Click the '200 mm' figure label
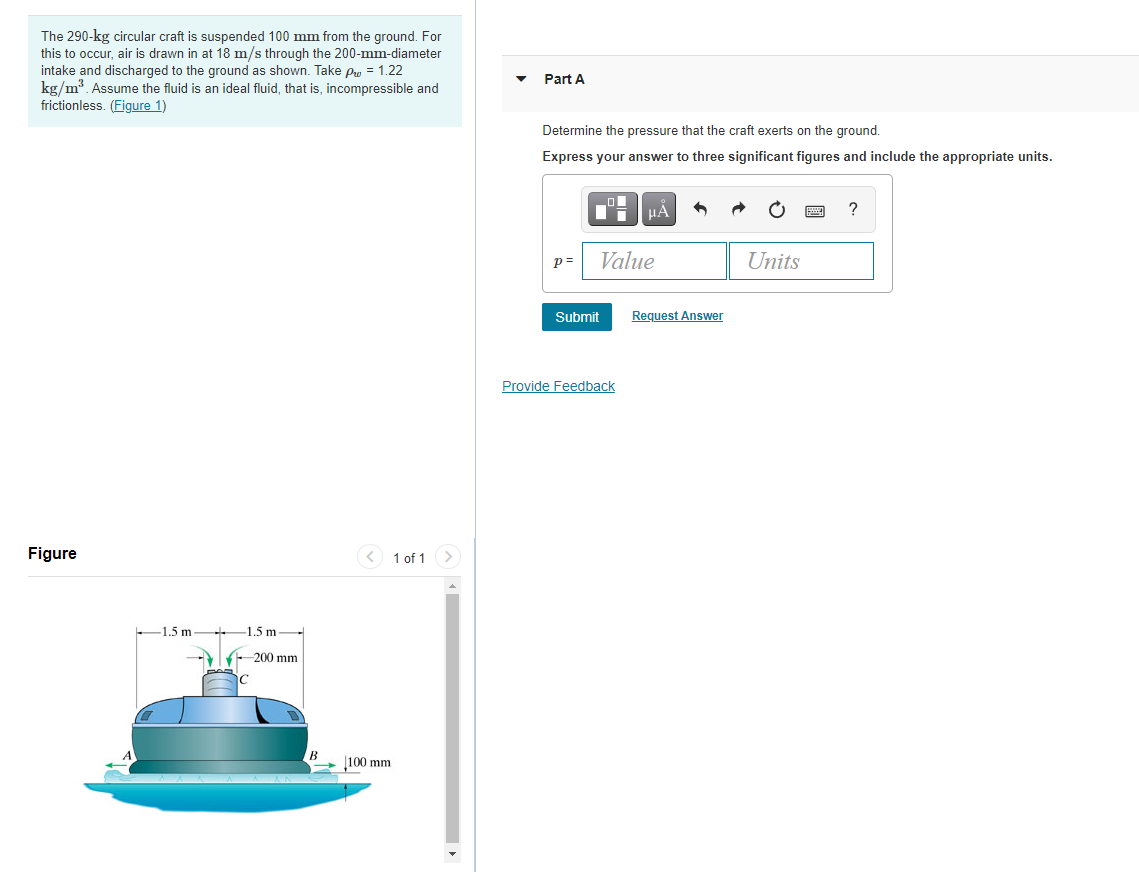The image size is (1139, 872). point(275,658)
